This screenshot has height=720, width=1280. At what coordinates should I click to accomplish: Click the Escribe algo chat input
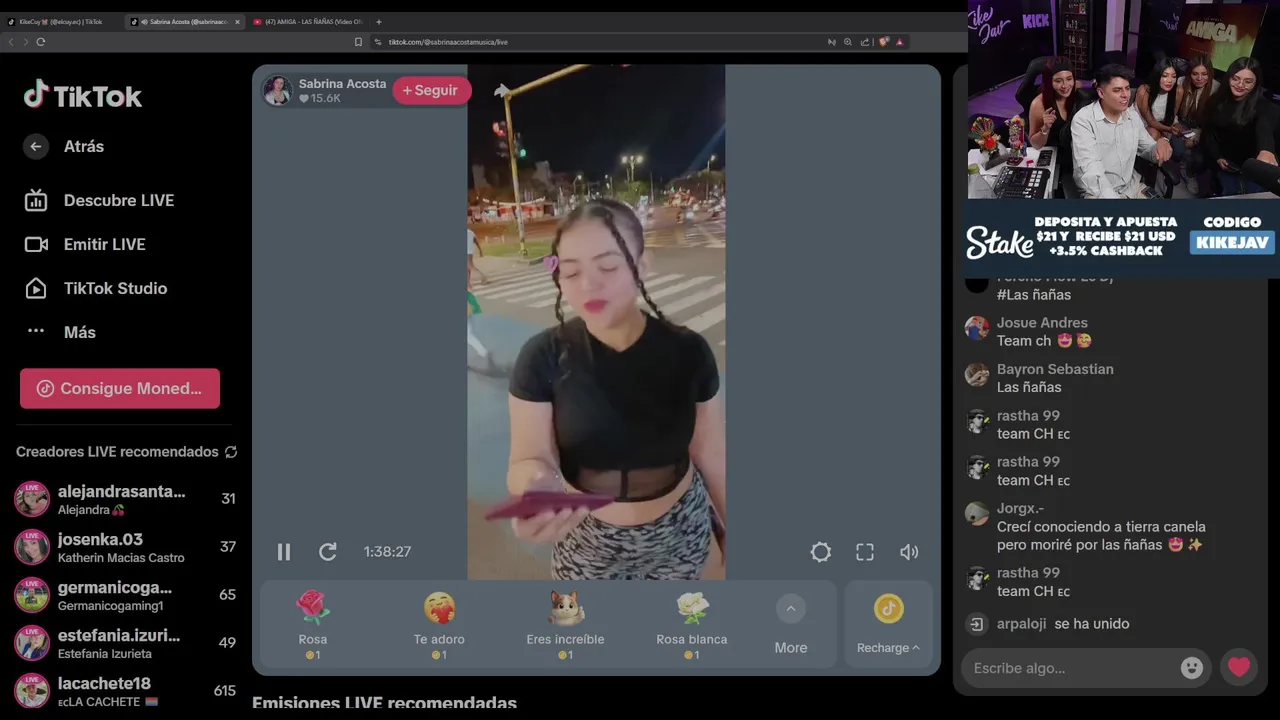1070,668
